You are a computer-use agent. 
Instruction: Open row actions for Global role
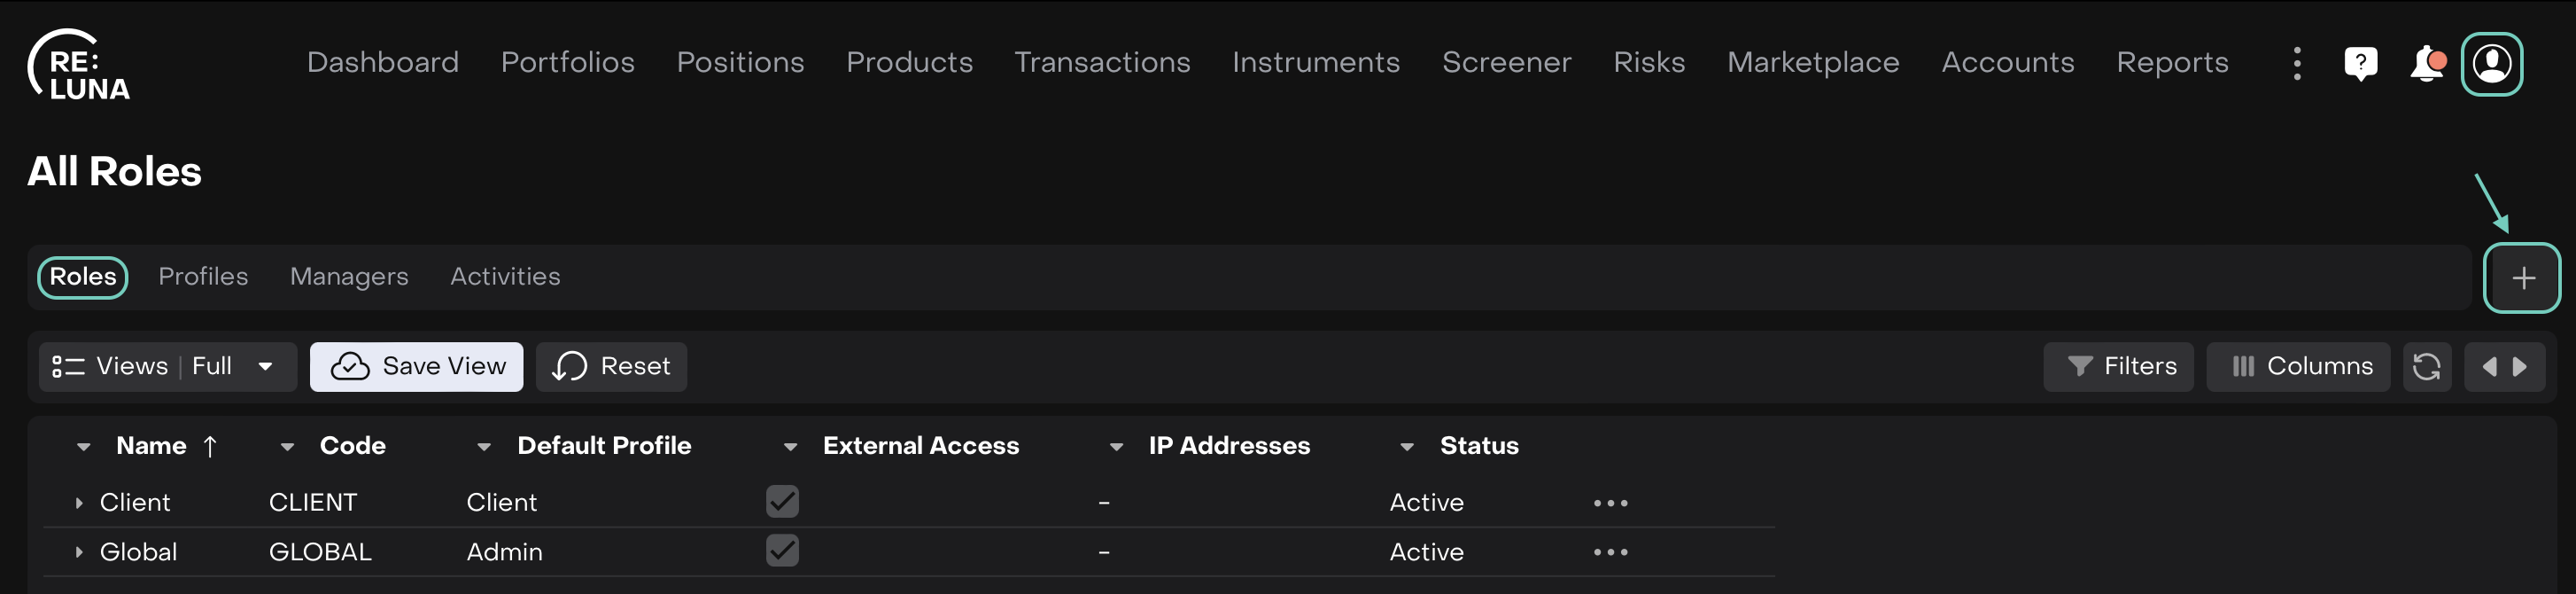tap(1610, 552)
